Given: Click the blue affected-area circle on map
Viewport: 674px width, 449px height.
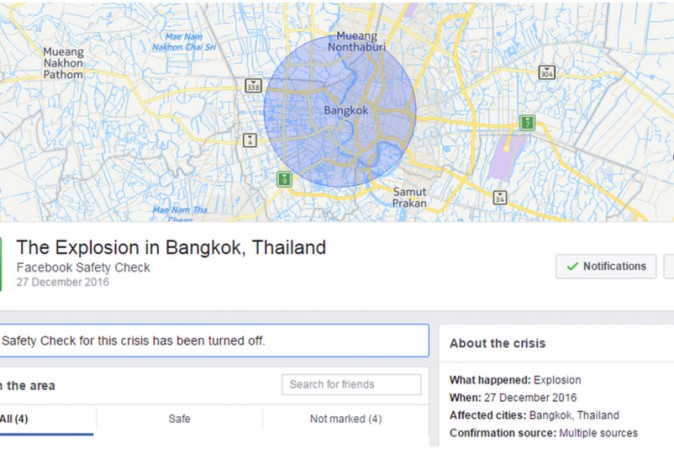Looking at the screenshot, I should coord(340,111).
